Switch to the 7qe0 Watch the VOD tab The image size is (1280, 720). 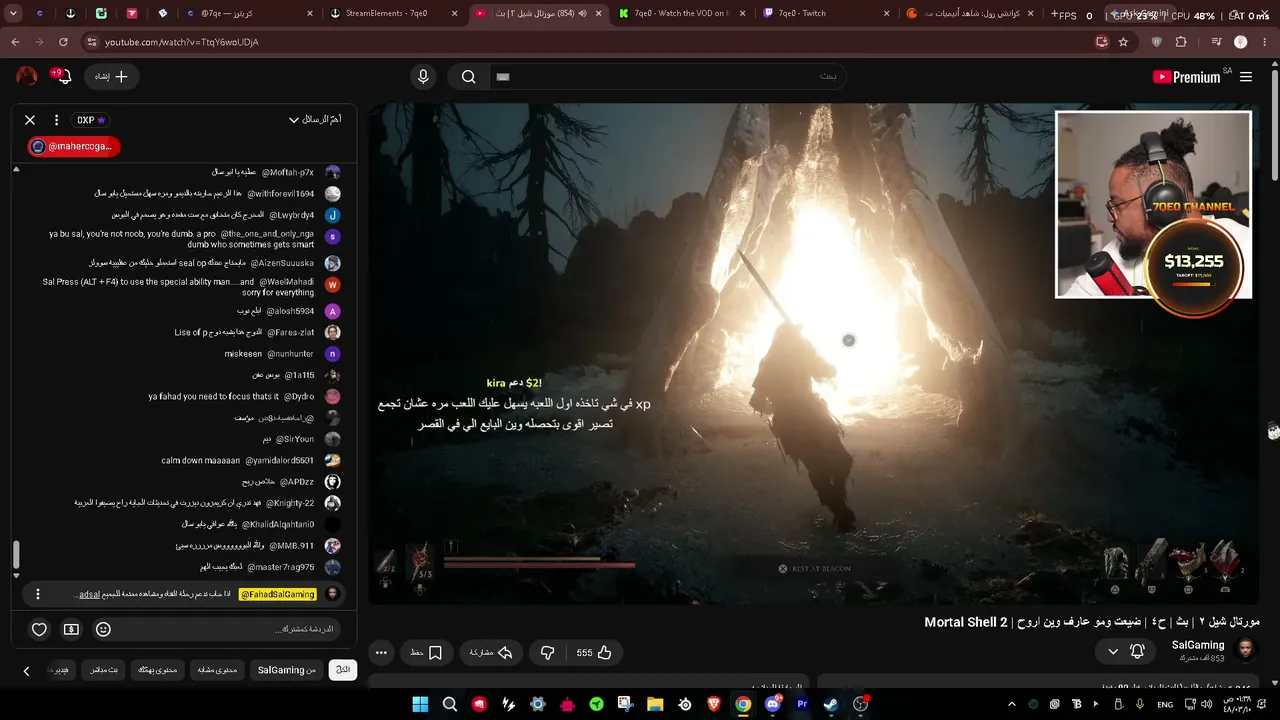point(682,13)
